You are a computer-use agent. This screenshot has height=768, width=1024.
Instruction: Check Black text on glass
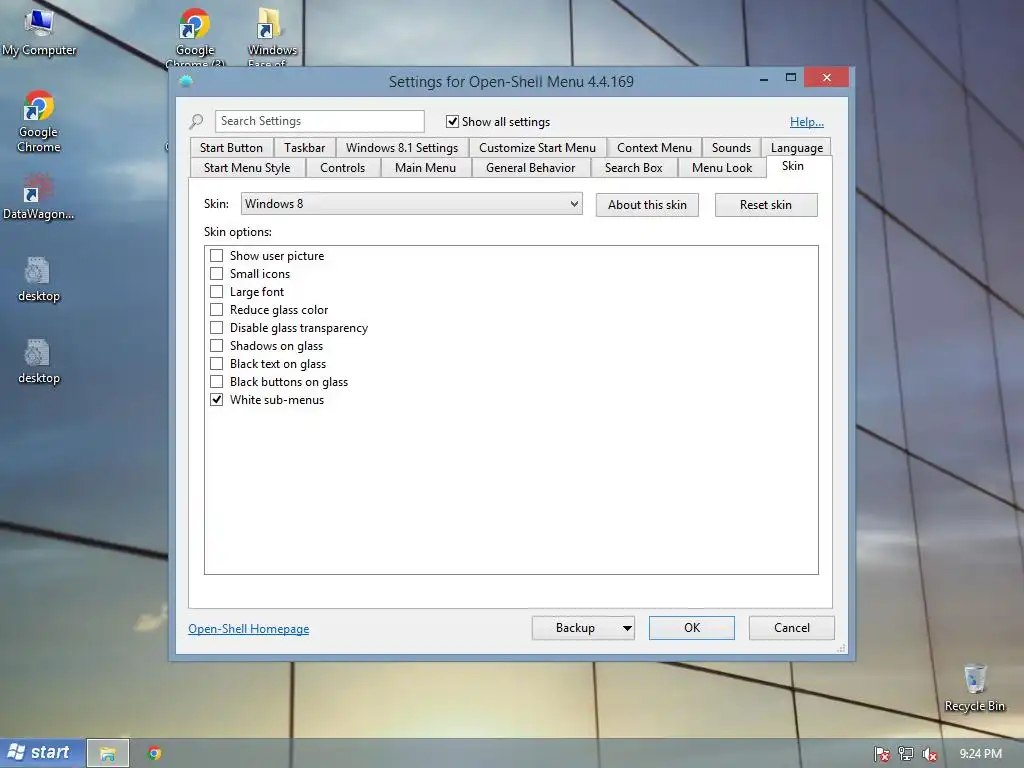pyautogui.click(x=216, y=363)
